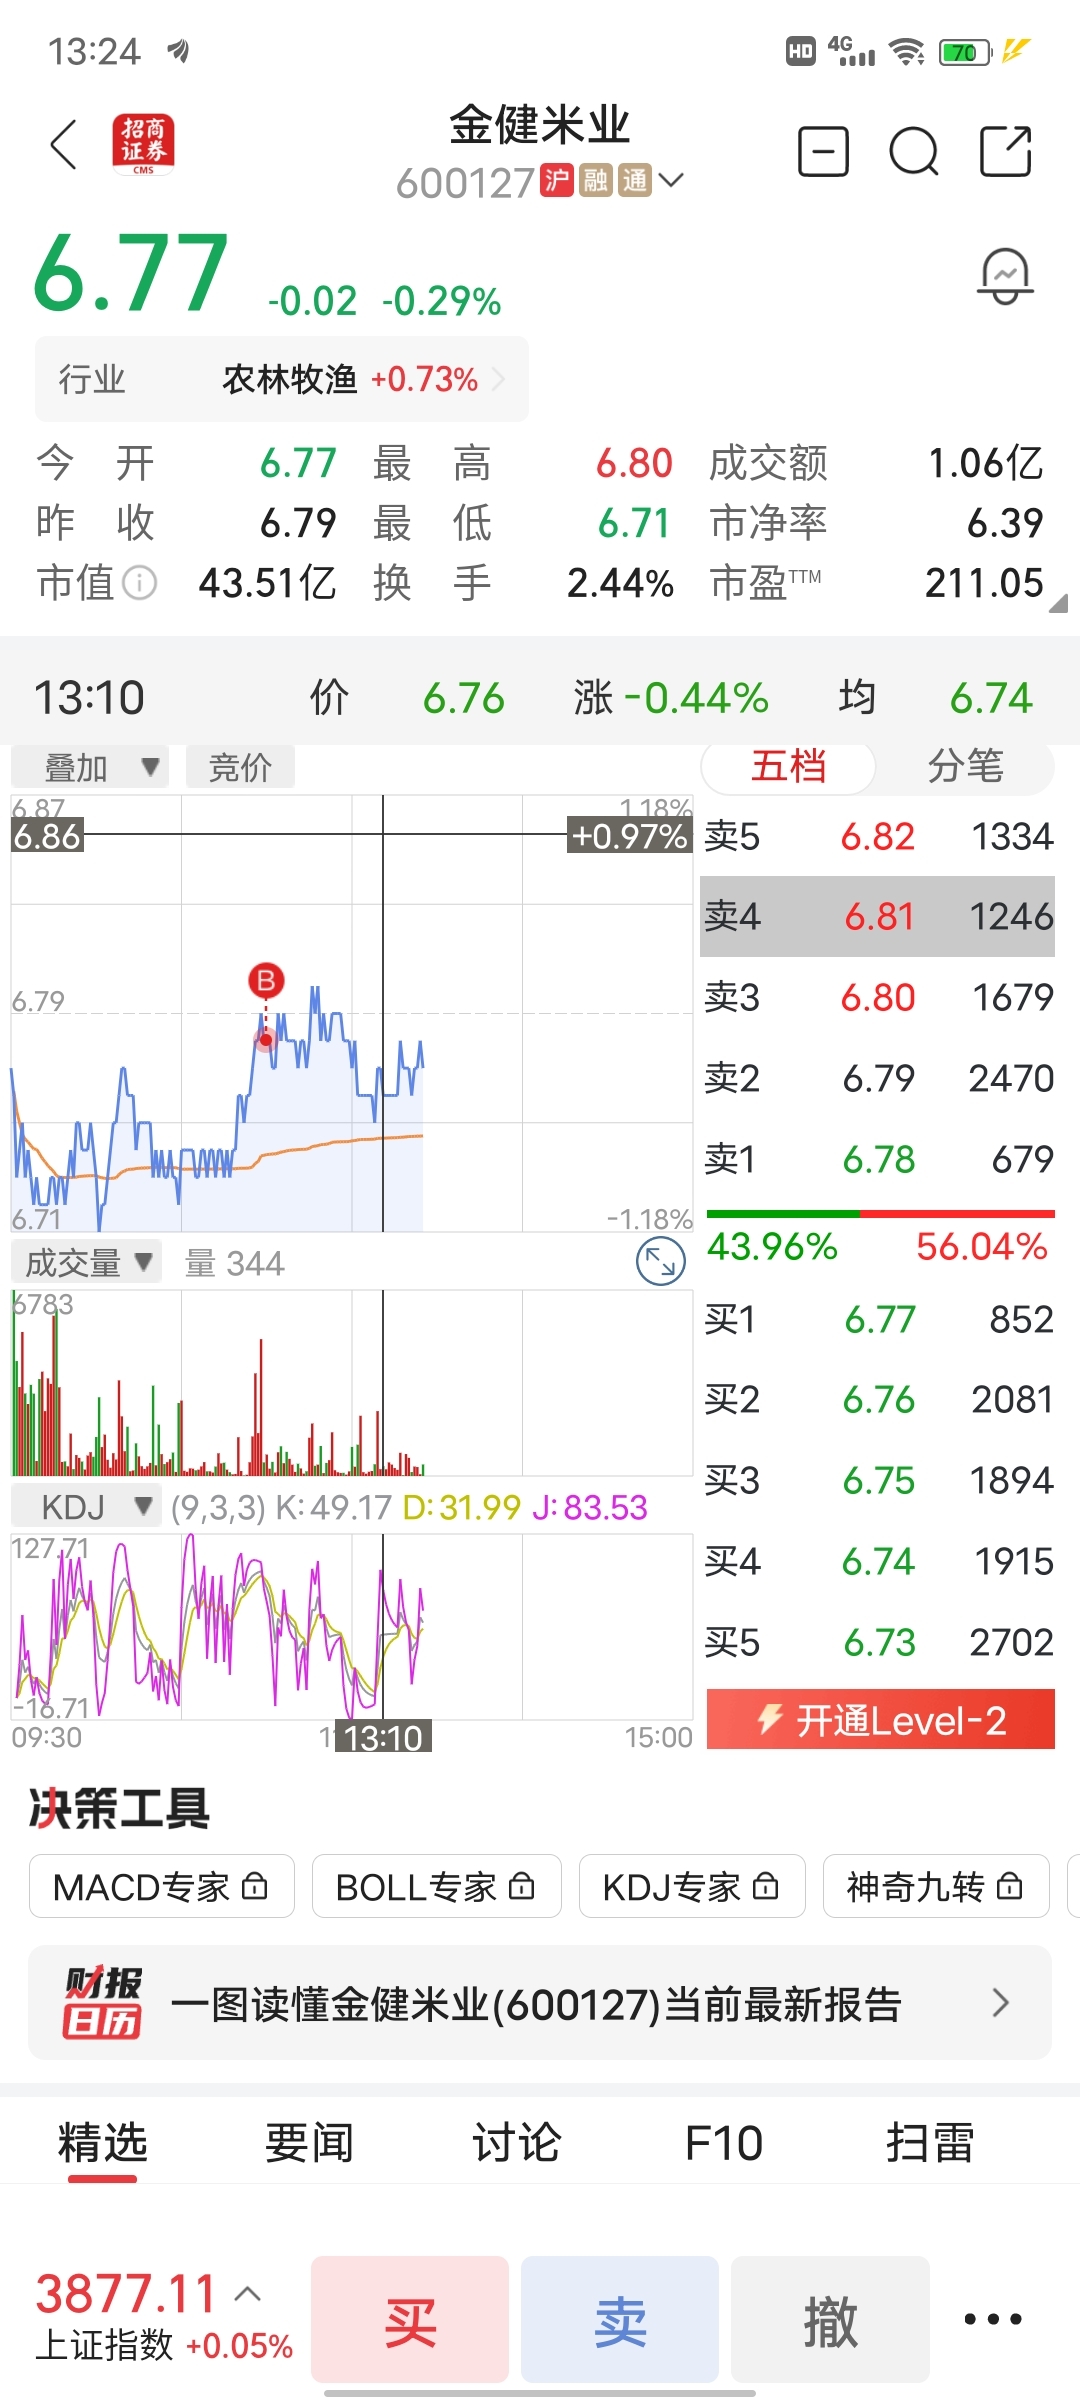
Task: Tap 开通Level-2 button
Action: pyautogui.click(x=881, y=1719)
